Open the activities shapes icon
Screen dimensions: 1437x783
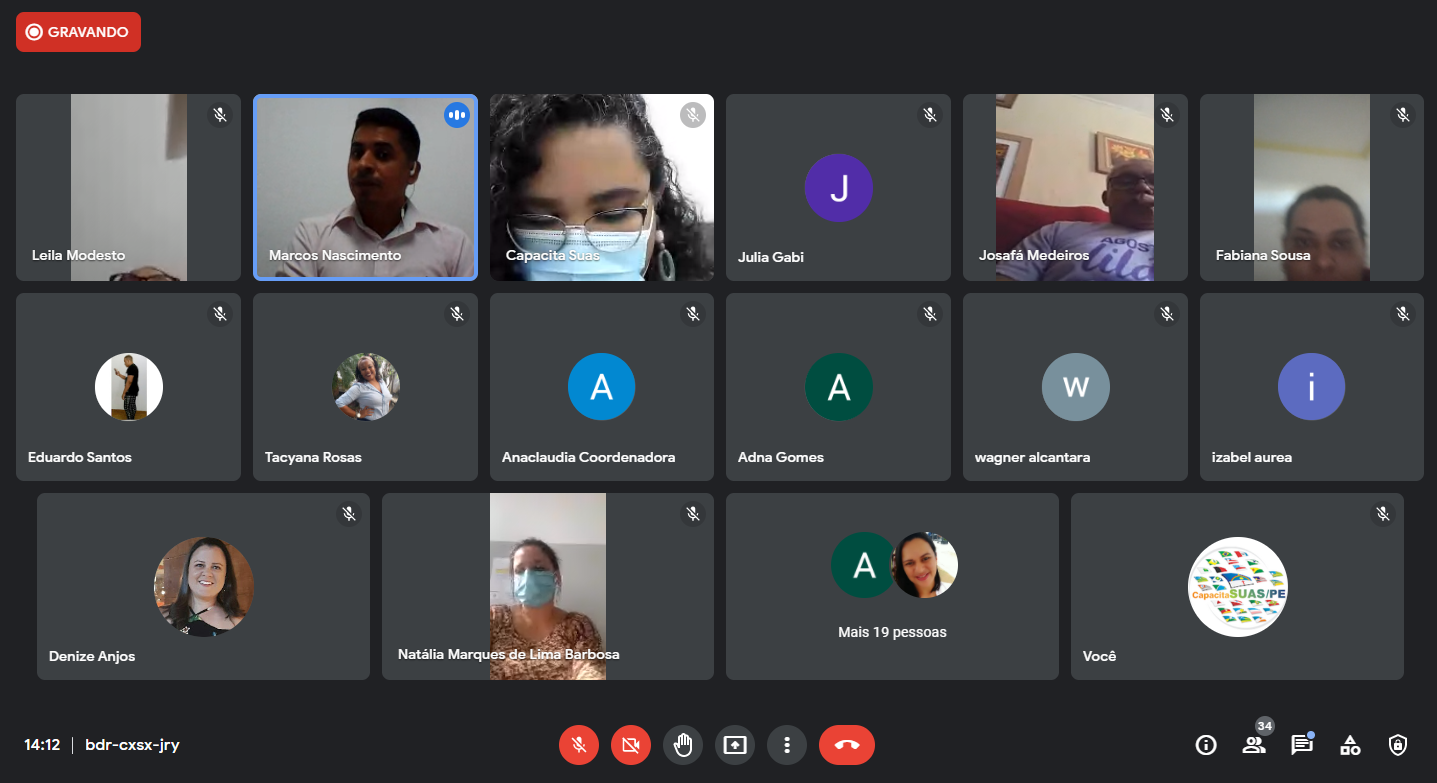coord(1350,745)
